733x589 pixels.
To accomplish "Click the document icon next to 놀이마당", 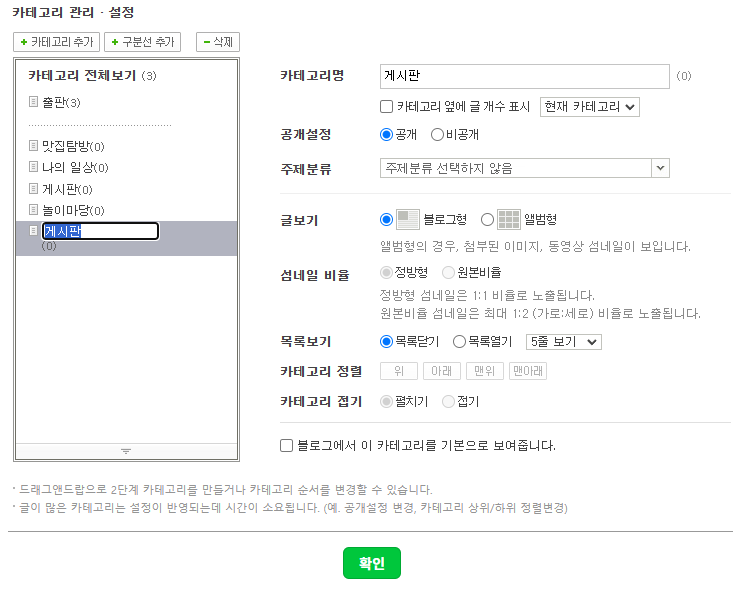I will (x=33, y=209).
